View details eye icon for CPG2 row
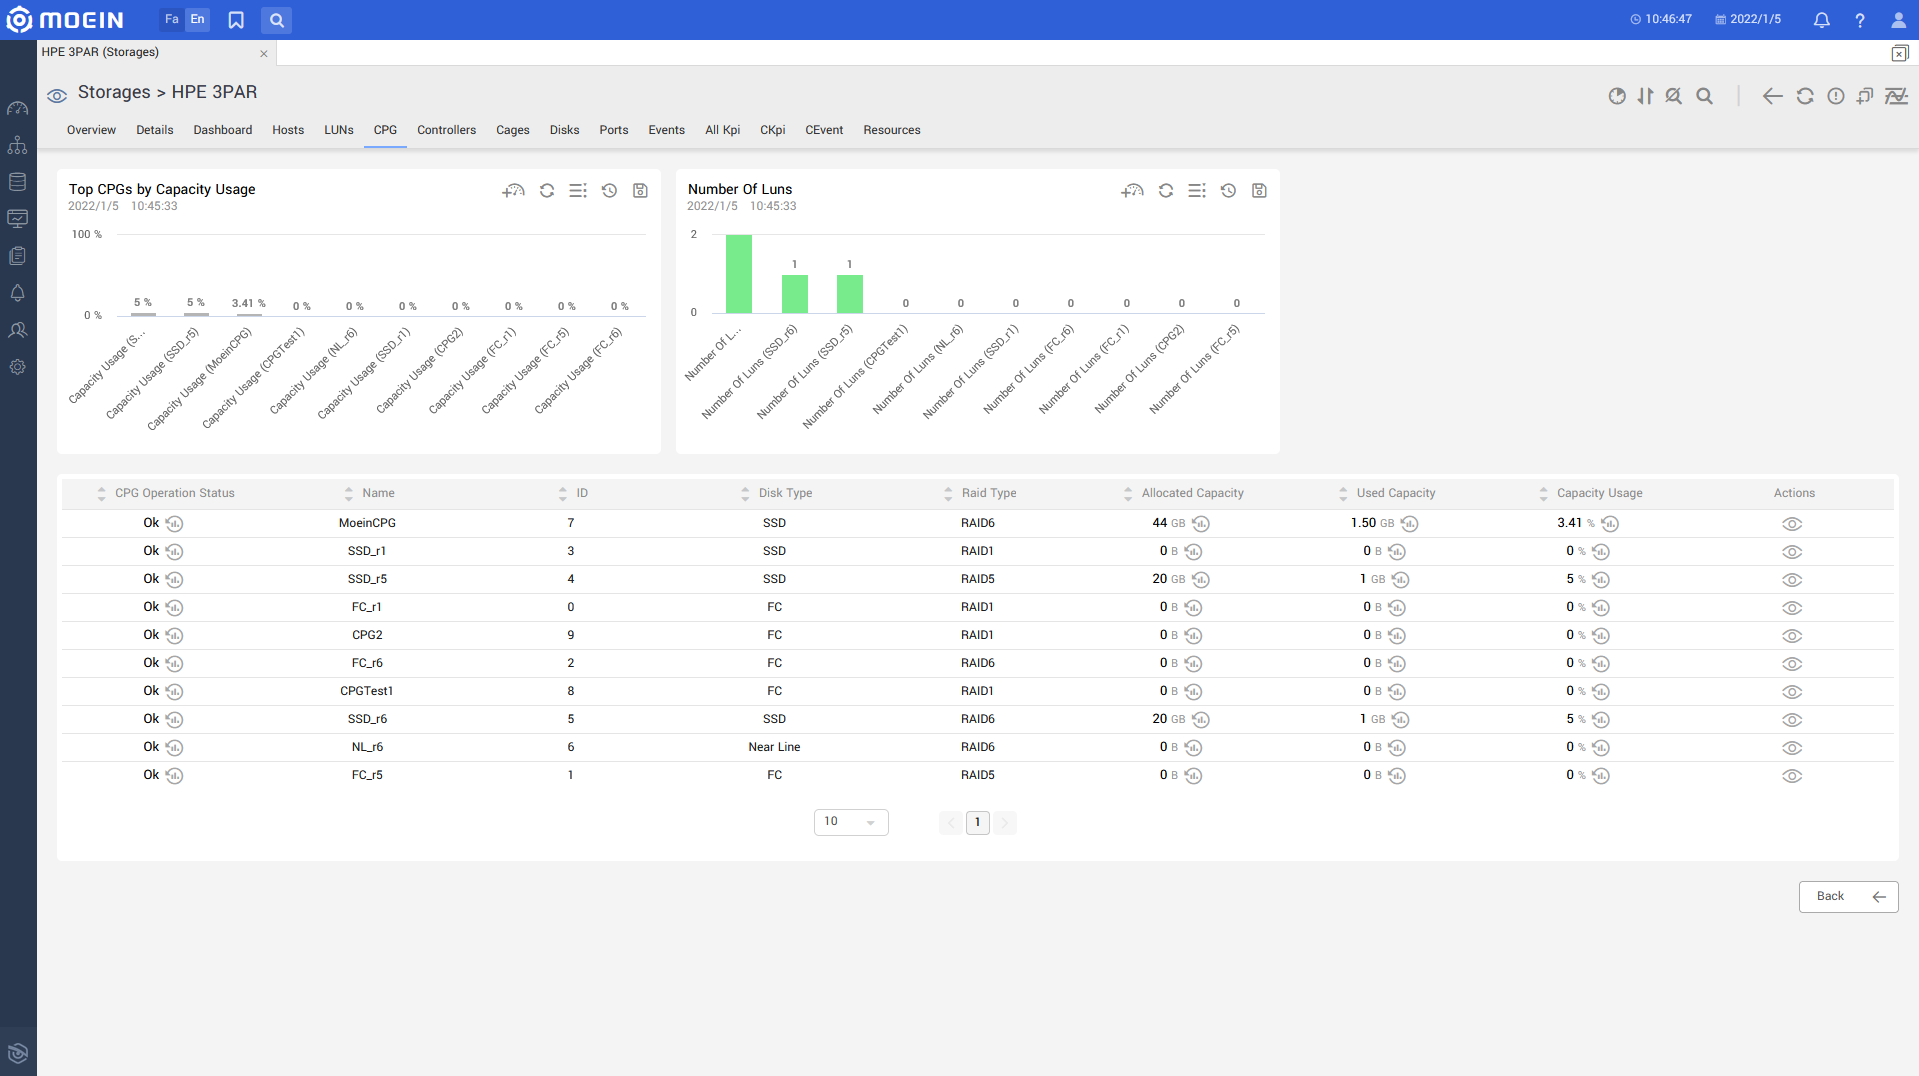 (1792, 636)
